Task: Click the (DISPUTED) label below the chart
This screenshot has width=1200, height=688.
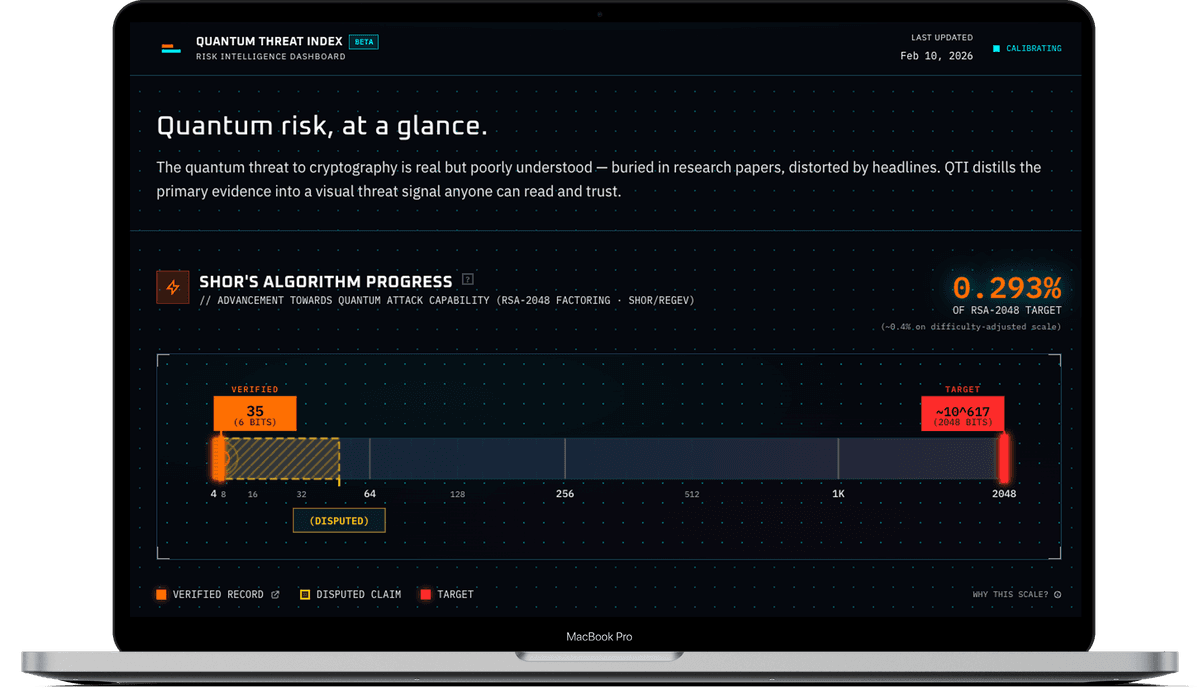Action: click(x=338, y=520)
